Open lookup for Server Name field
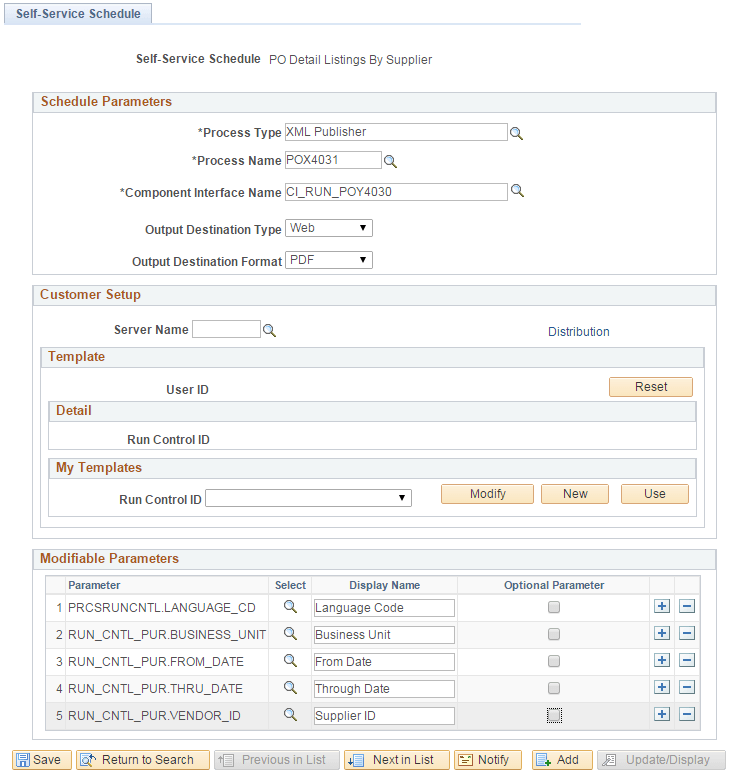Image resolution: width=731 pixels, height=774 pixels. click(269, 331)
